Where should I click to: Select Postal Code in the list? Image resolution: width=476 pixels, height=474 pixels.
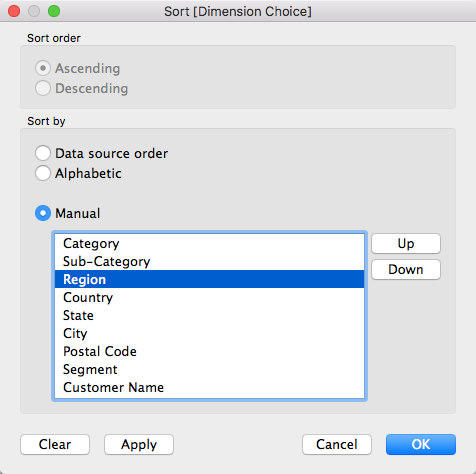point(209,351)
